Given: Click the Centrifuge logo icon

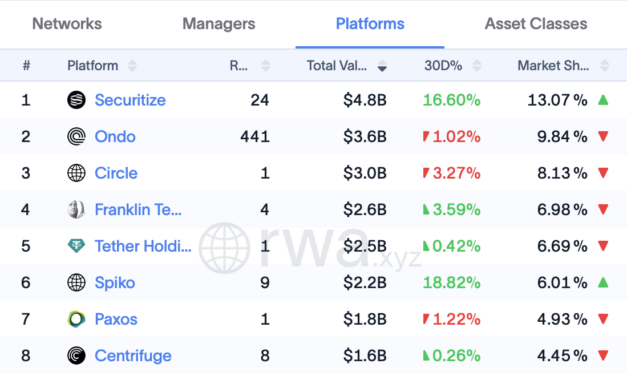Looking at the screenshot, I should point(76,356).
